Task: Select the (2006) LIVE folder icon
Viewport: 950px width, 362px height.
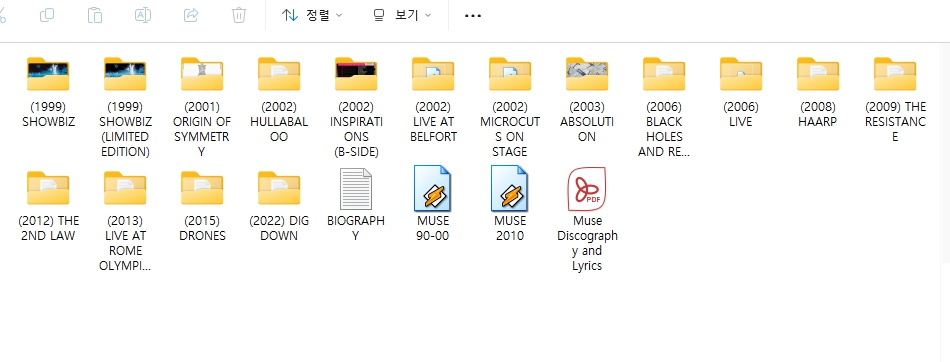Action: 740,74
